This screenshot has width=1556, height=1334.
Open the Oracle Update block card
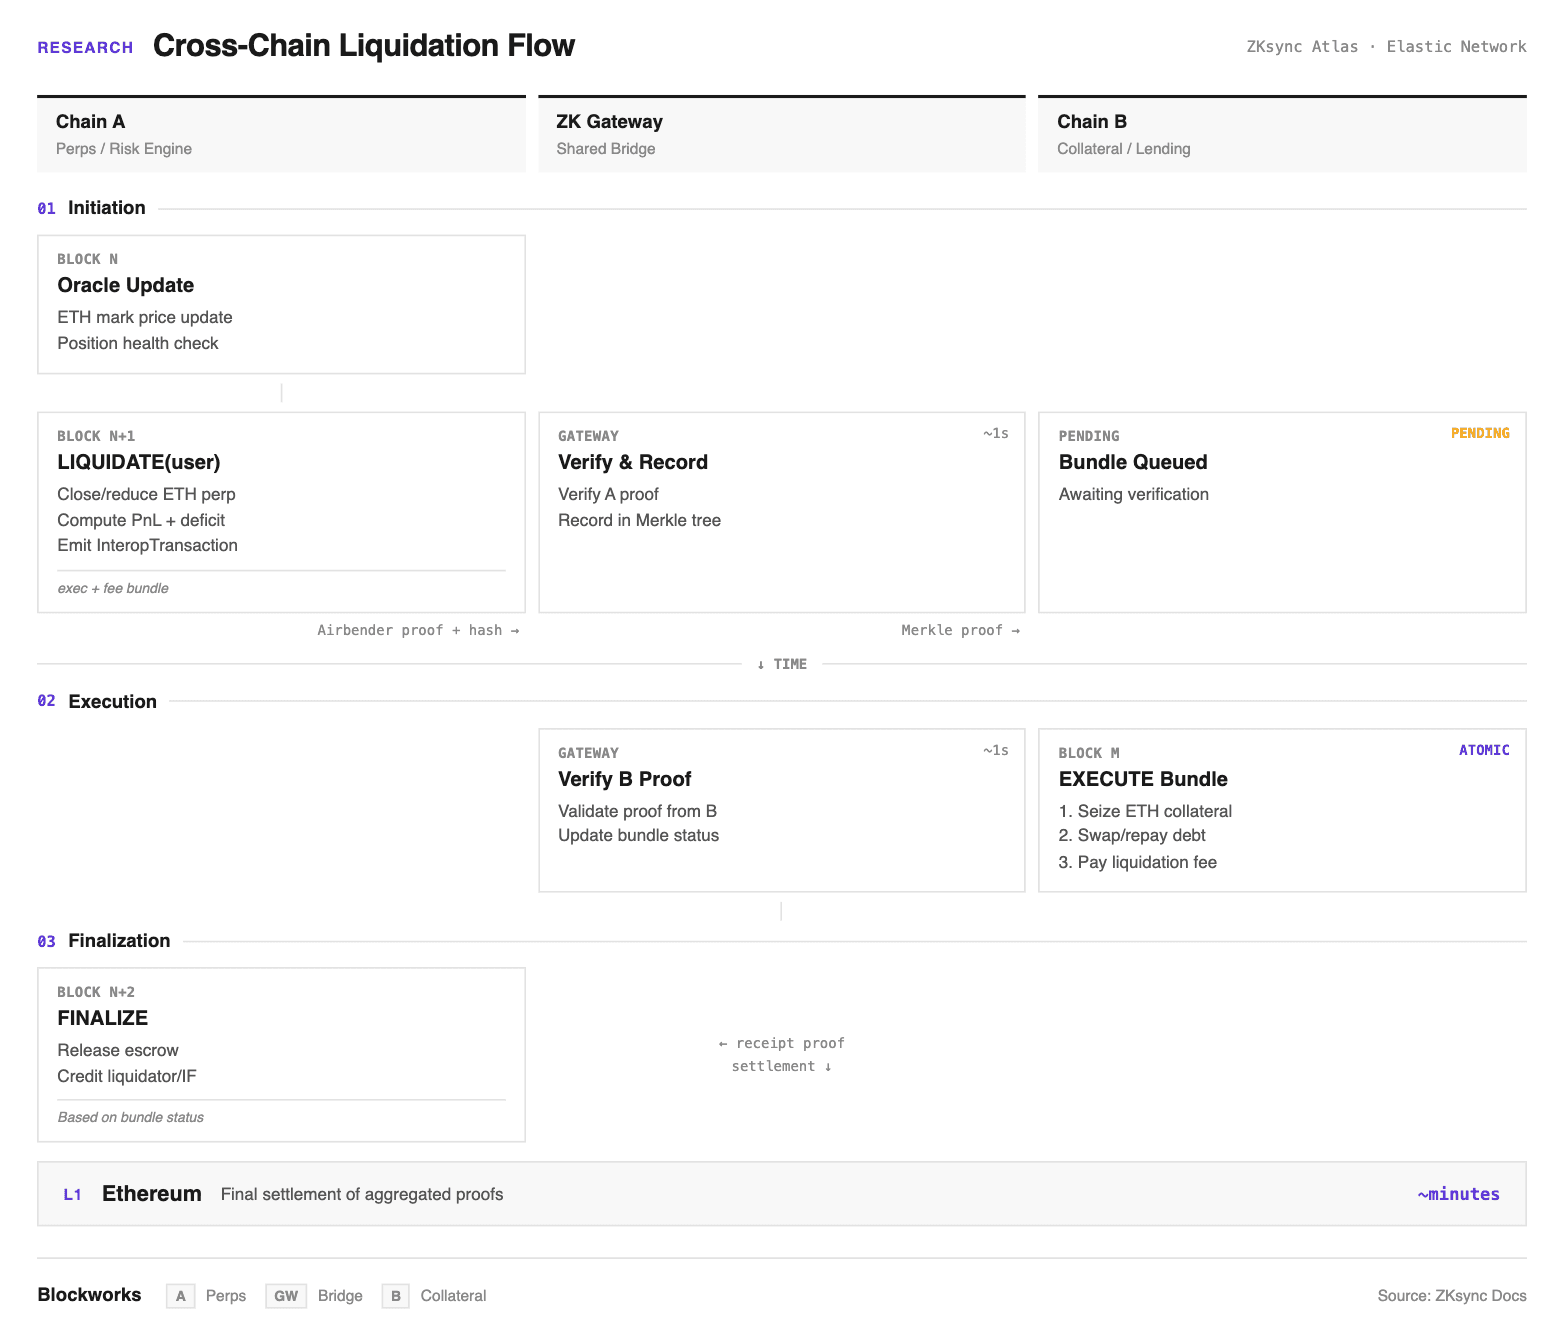pos(281,304)
